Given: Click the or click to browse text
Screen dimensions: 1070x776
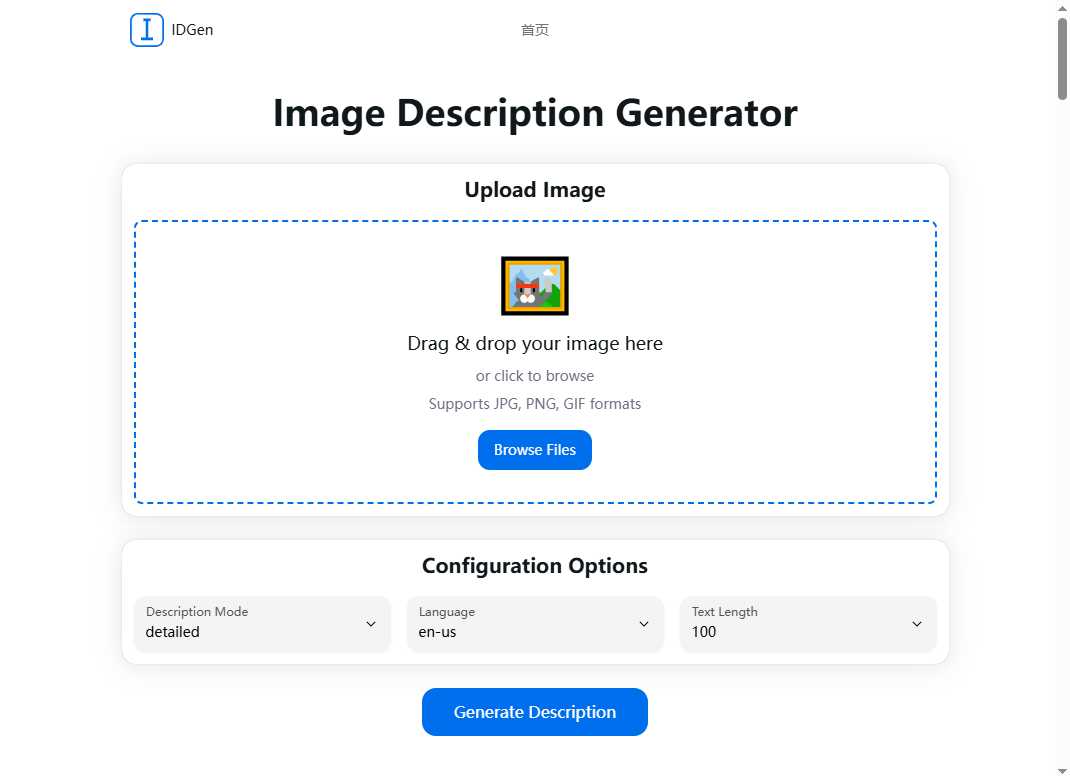Looking at the screenshot, I should (534, 375).
